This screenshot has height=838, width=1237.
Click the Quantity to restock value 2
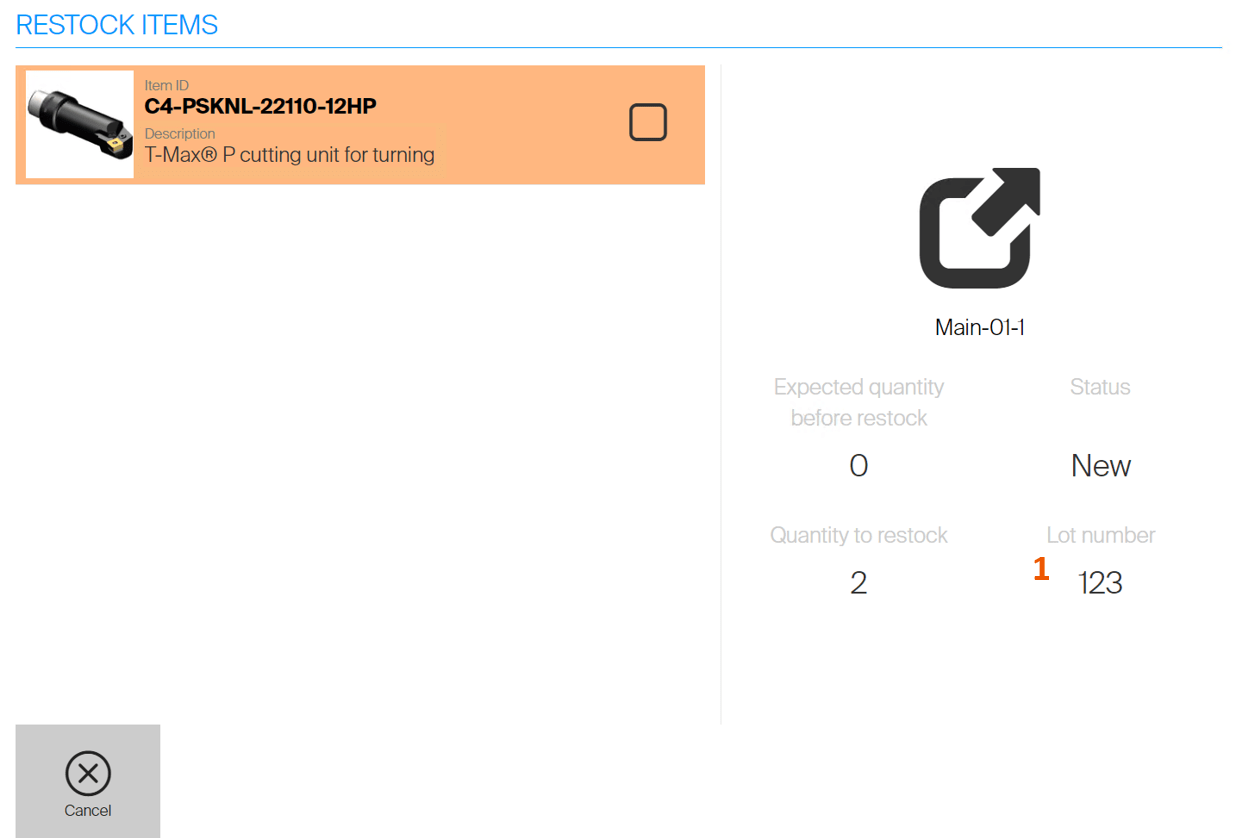858,583
